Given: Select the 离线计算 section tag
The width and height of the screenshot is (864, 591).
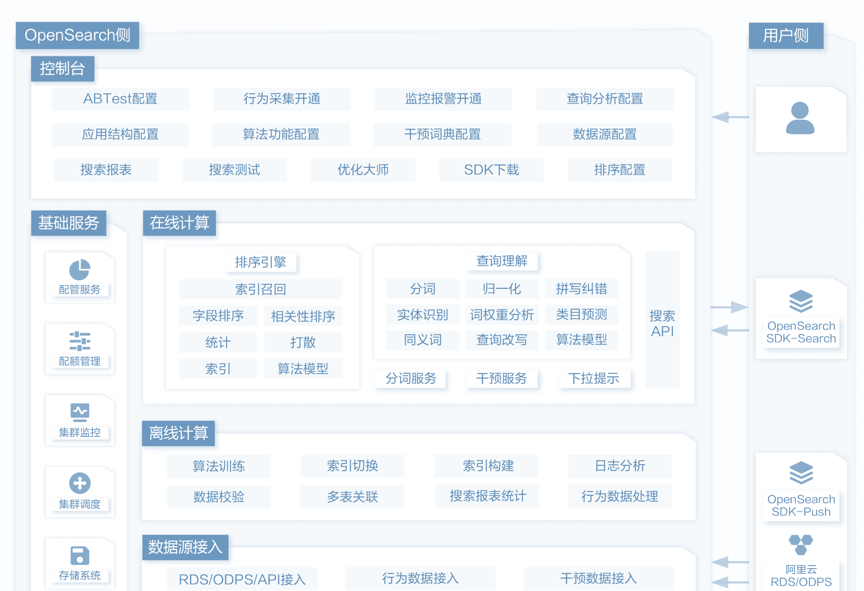Looking at the screenshot, I should pyautogui.click(x=179, y=433).
